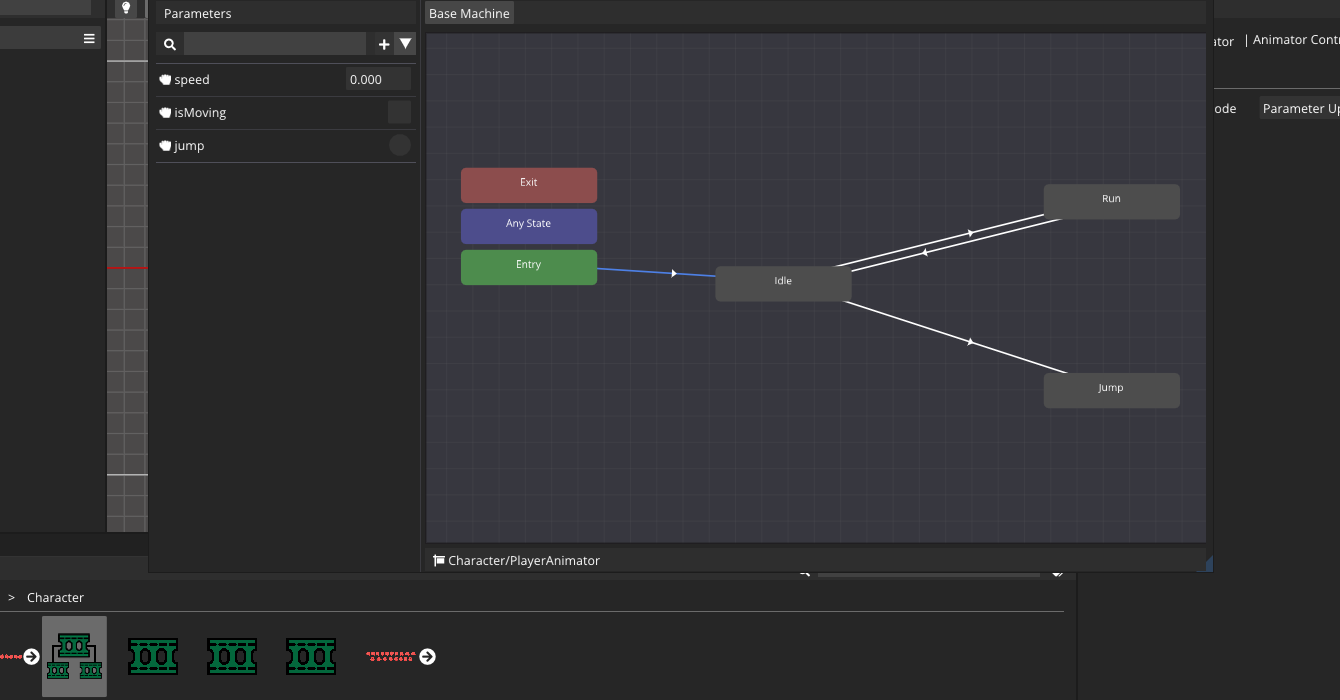Focus the Parameters search field
The width and height of the screenshot is (1340, 700).
click(x=275, y=44)
